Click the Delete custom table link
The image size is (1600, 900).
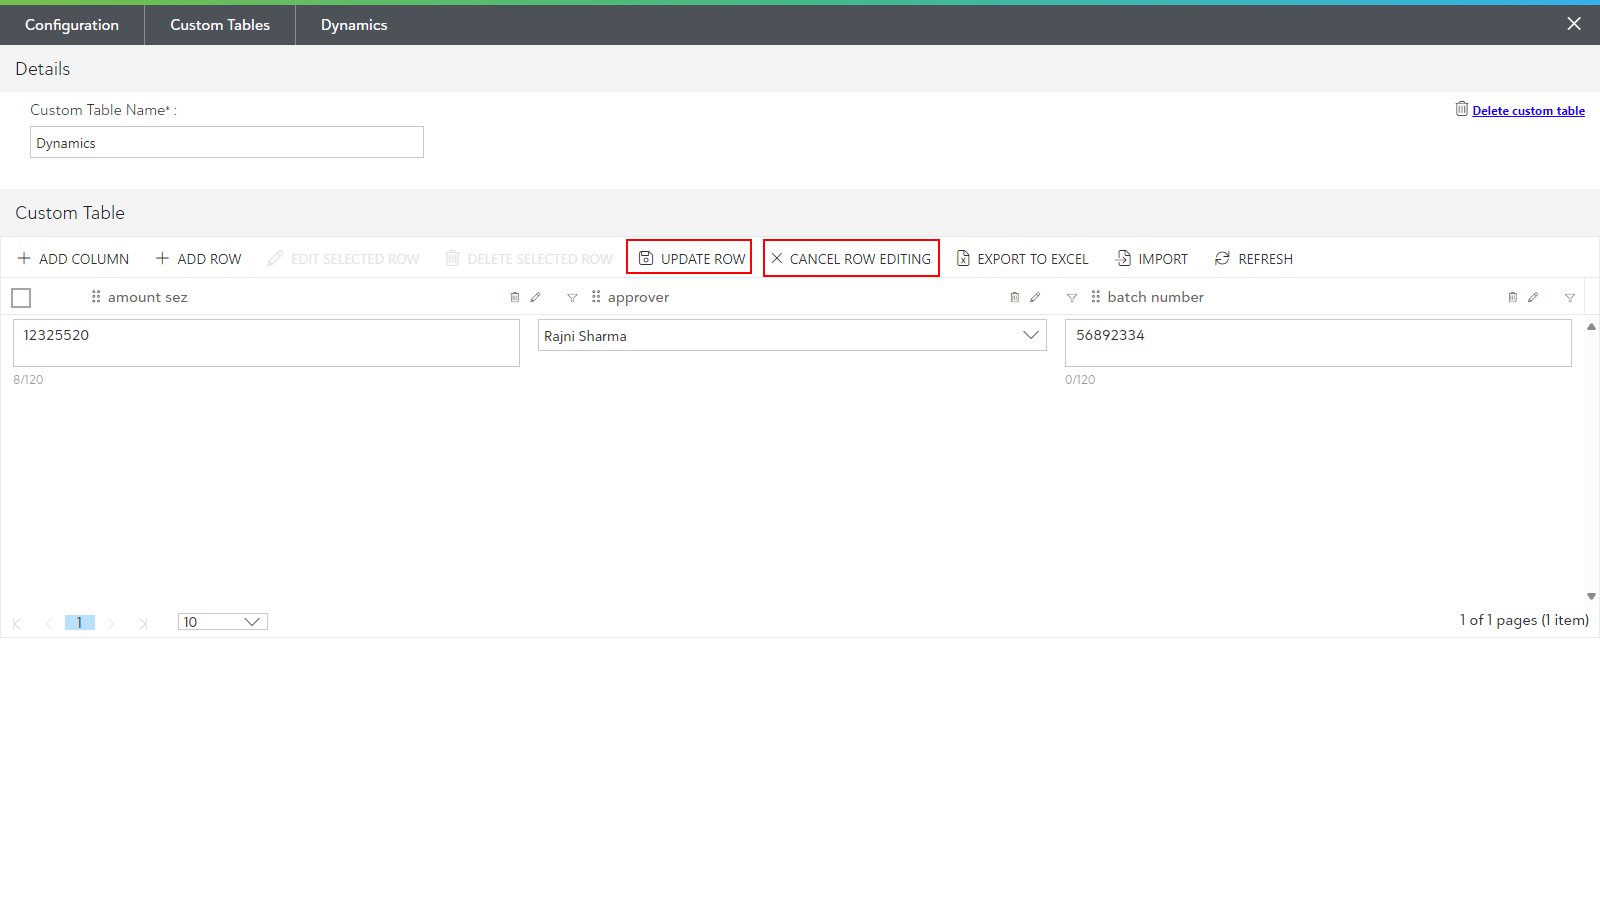(x=1528, y=111)
